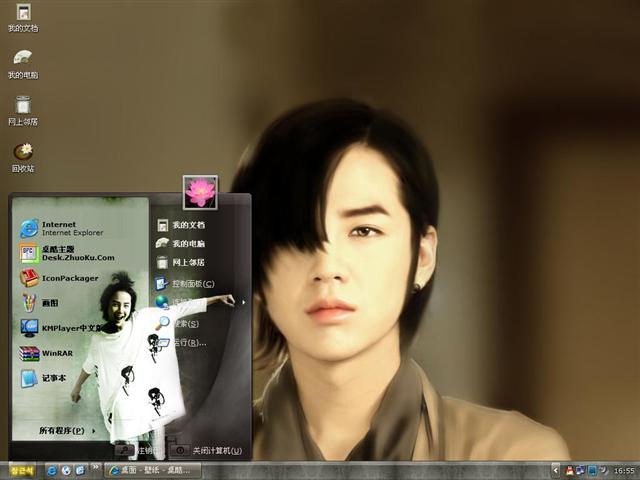Viewport: 640px width, 480px height.
Task: Open 网上邻居 in start menu right pane
Action: (x=180, y=262)
